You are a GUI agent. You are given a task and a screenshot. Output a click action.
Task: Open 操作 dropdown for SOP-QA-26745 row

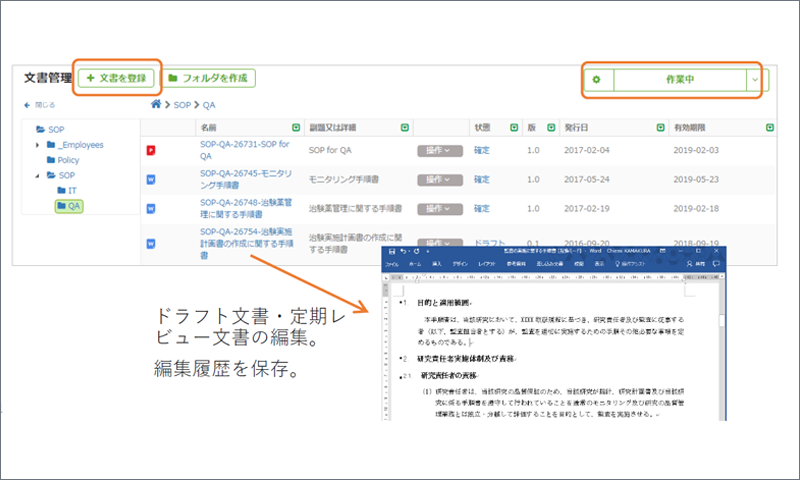[440, 180]
